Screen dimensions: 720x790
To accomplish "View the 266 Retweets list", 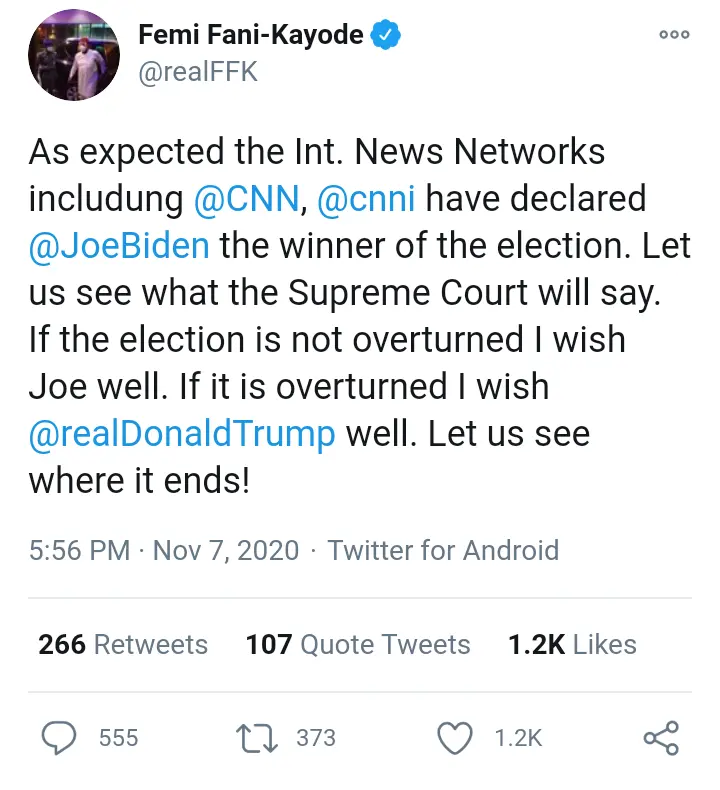I will [123, 645].
